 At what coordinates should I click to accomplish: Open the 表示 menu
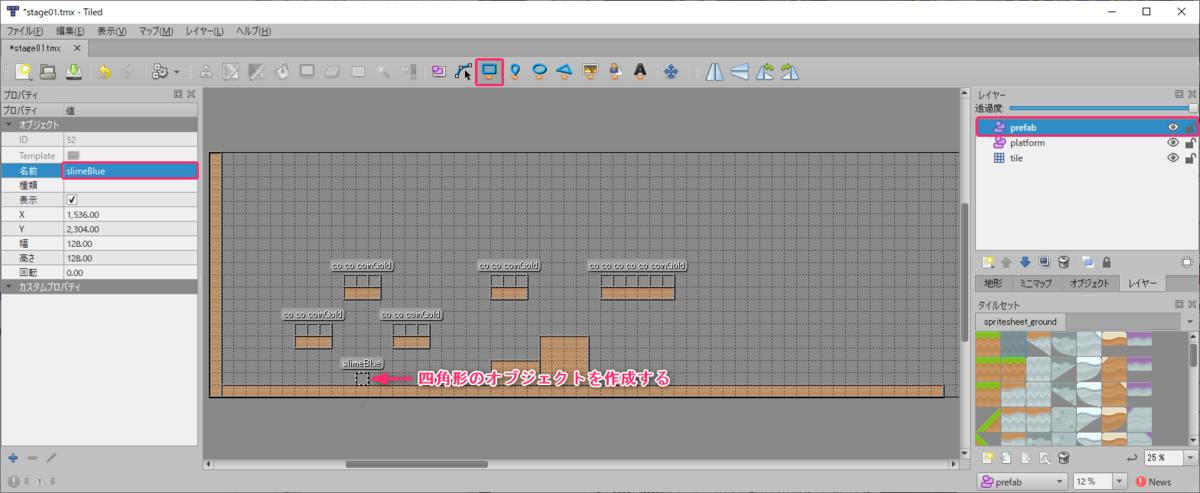(x=111, y=32)
